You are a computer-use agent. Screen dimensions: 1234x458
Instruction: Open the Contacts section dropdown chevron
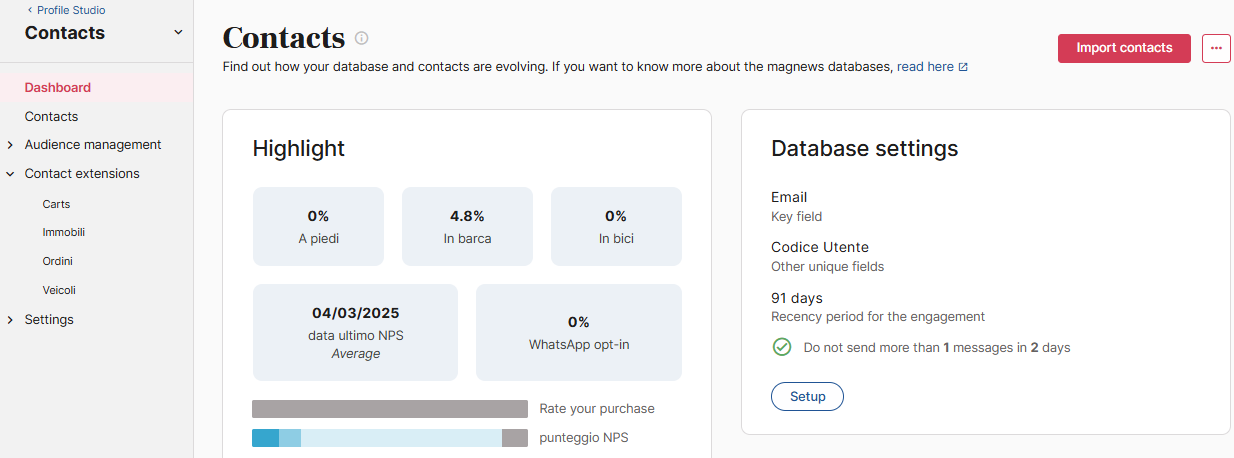point(178,32)
